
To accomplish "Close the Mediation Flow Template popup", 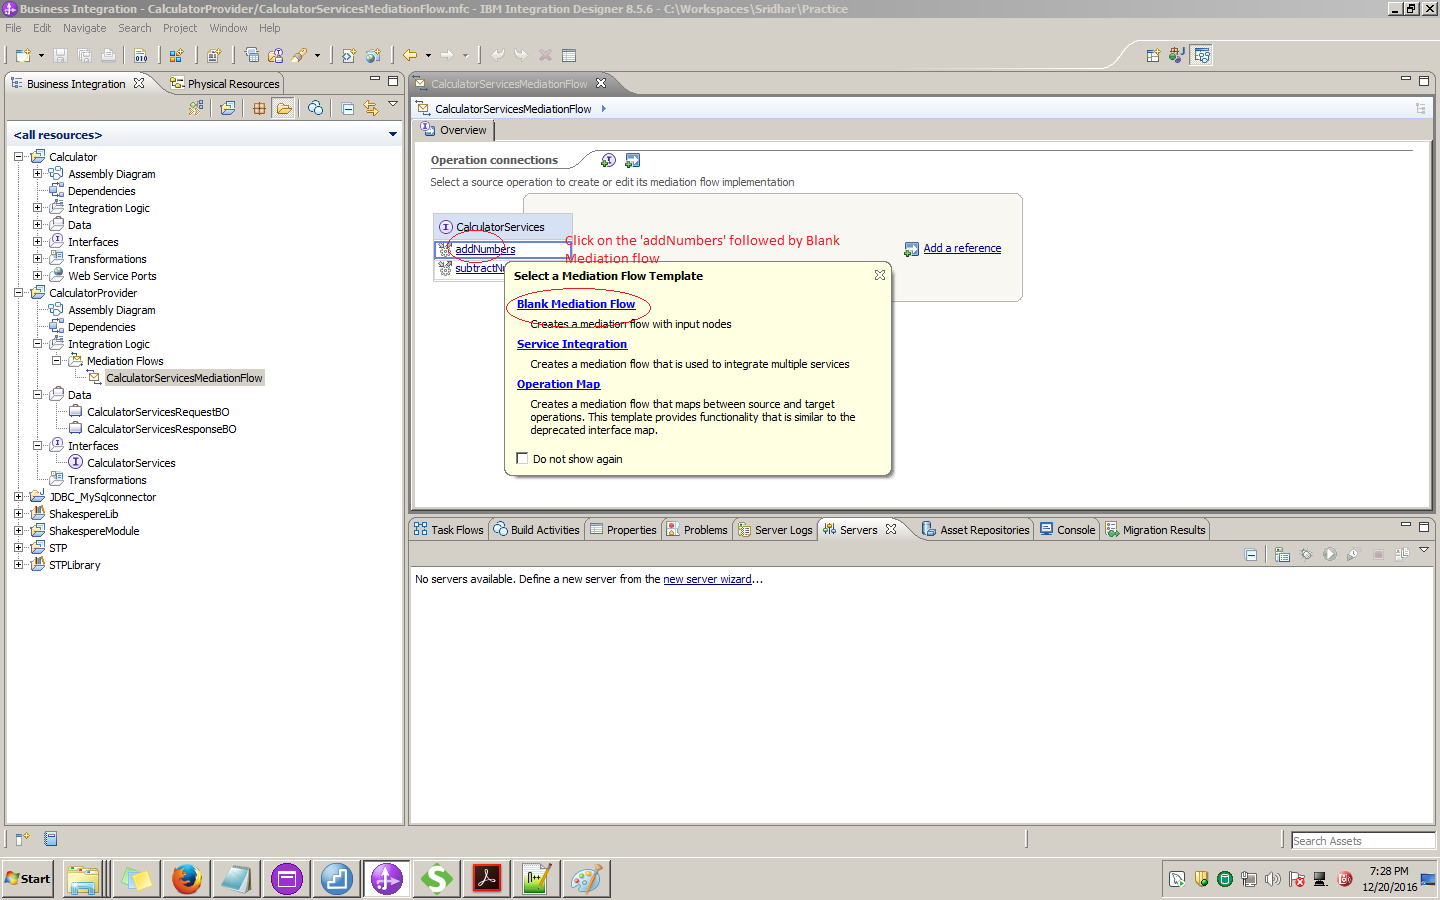I will (x=880, y=275).
